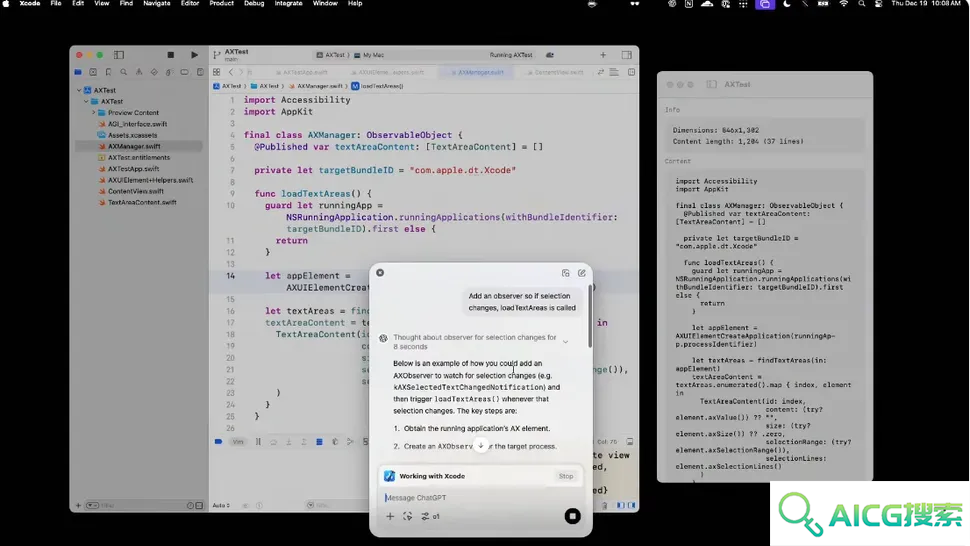Stop the running AXTest app in Xcode toolbar

coord(171,55)
